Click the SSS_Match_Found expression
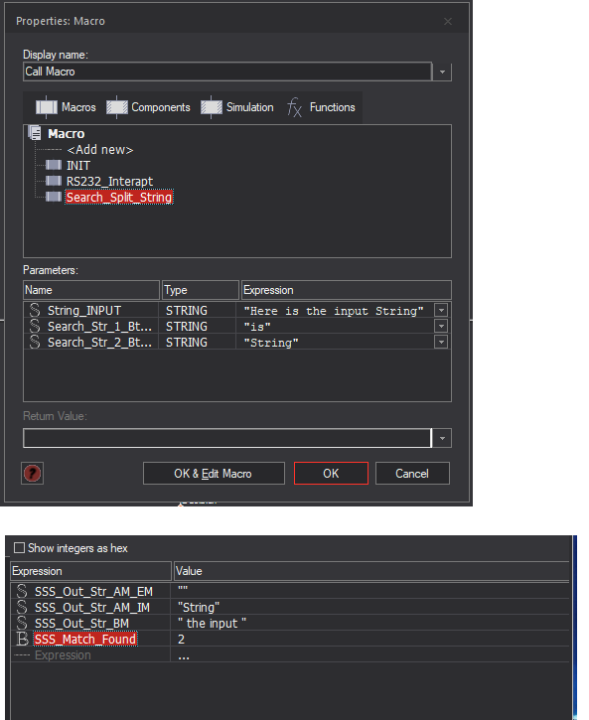589x720 pixels. 85,639
